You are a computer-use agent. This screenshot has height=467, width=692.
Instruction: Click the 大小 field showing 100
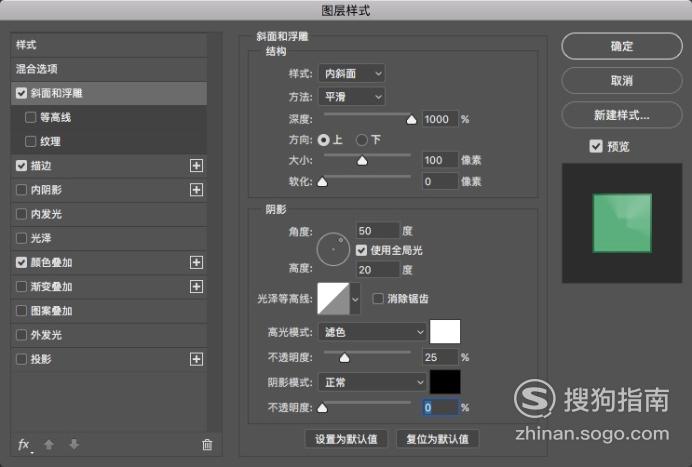(x=440, y=160)
